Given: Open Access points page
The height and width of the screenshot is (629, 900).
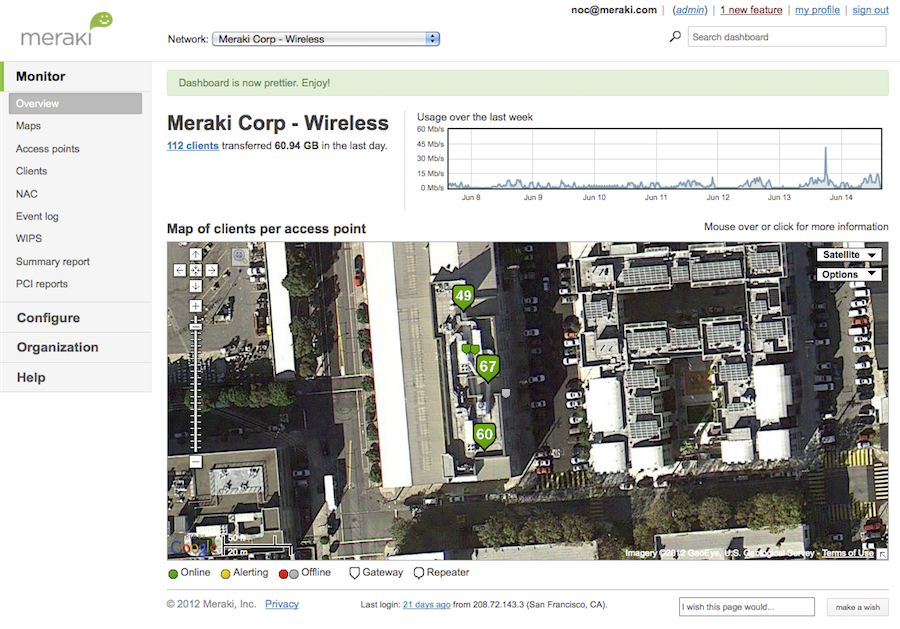Looking at the screenshot, I should 48,149.
